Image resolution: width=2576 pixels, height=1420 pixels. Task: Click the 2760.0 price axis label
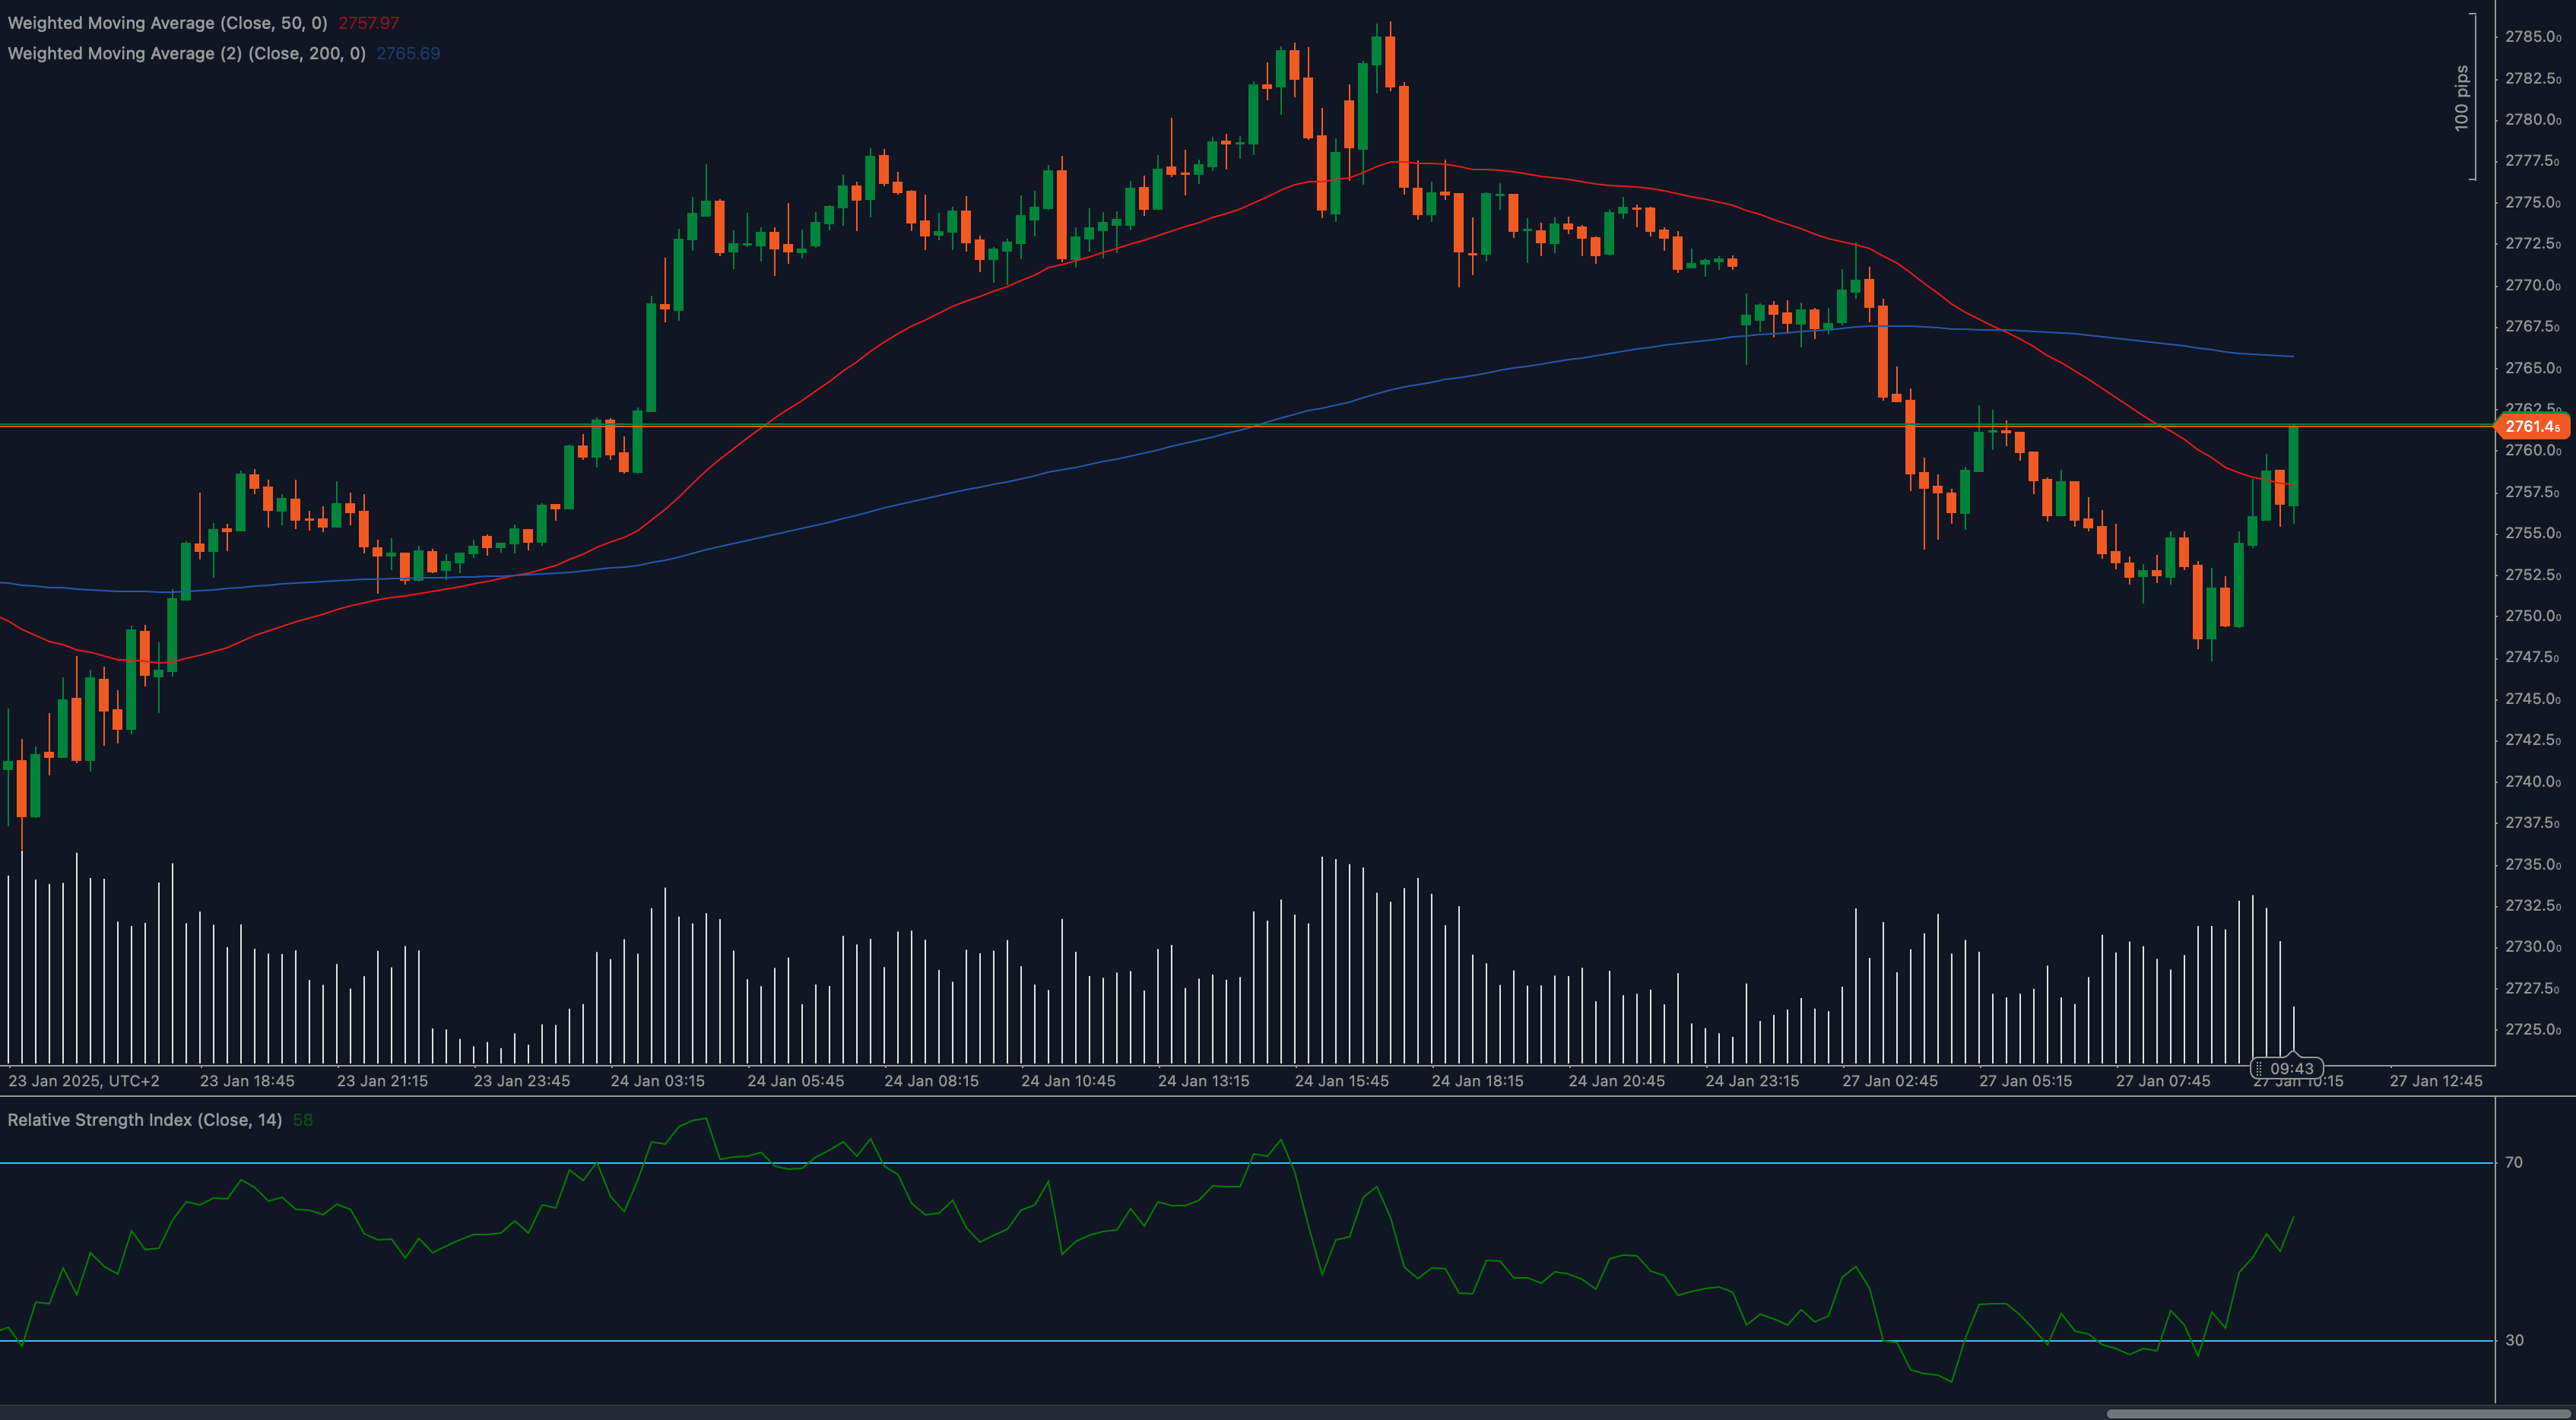pos(2532,450)
